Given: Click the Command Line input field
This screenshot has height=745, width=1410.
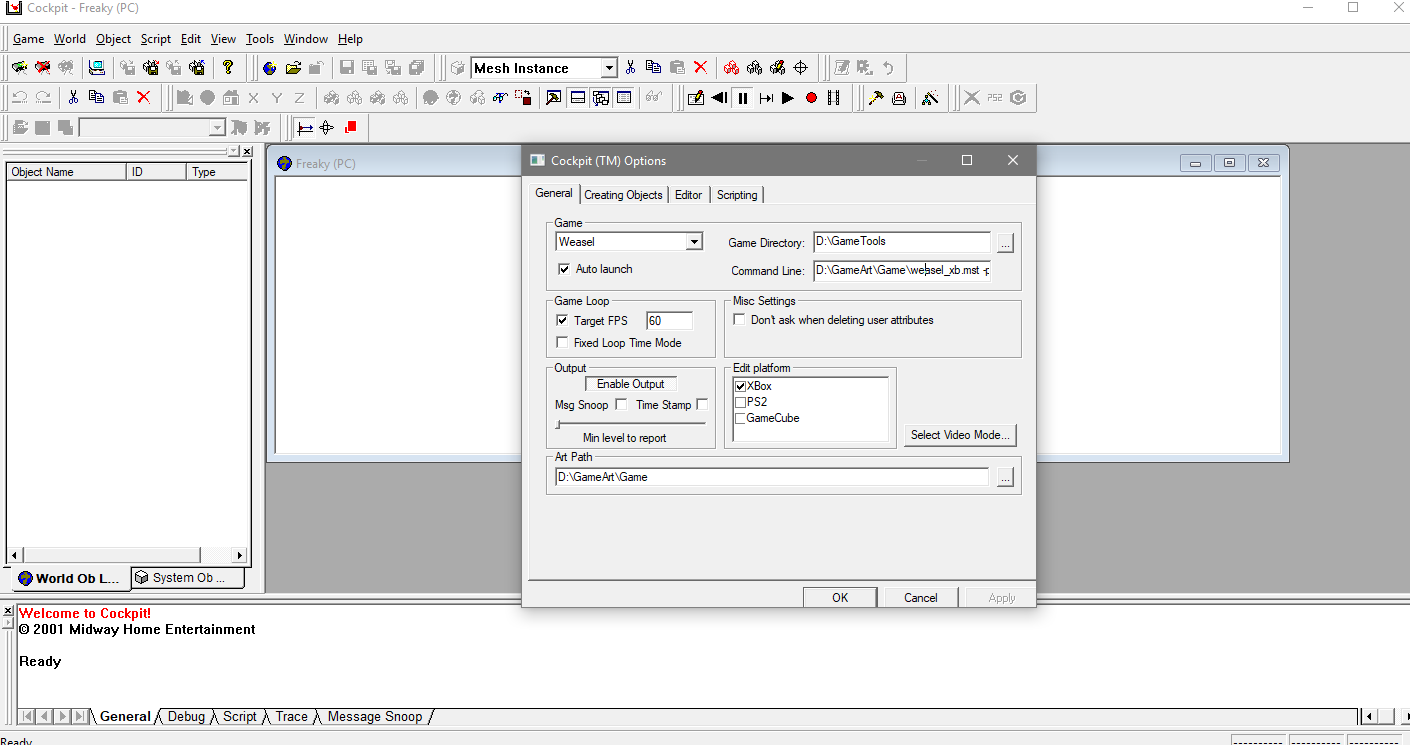Looking at the screenshot, I should 902,271.
